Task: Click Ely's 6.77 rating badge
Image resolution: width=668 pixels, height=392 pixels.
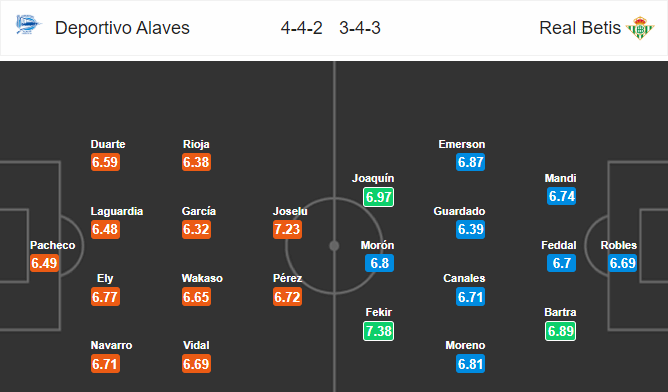Action: [x=105, y=297]
